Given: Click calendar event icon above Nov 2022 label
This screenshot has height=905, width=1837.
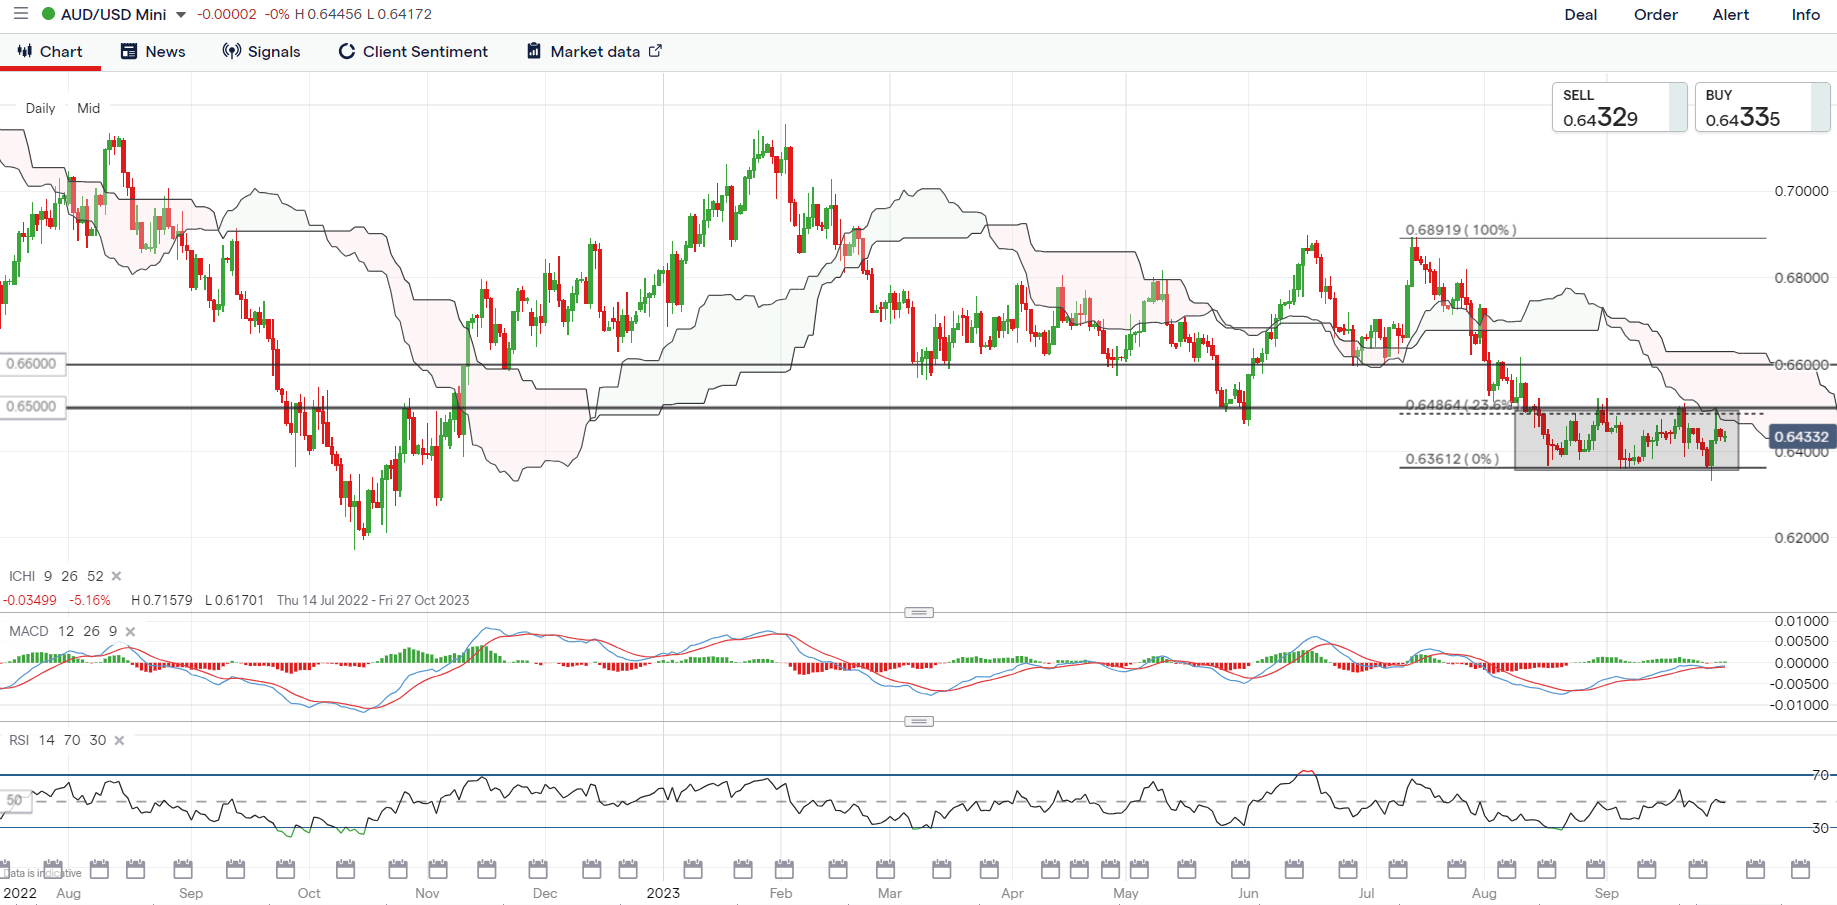Looking at the screenshot, I should (437, 868).
